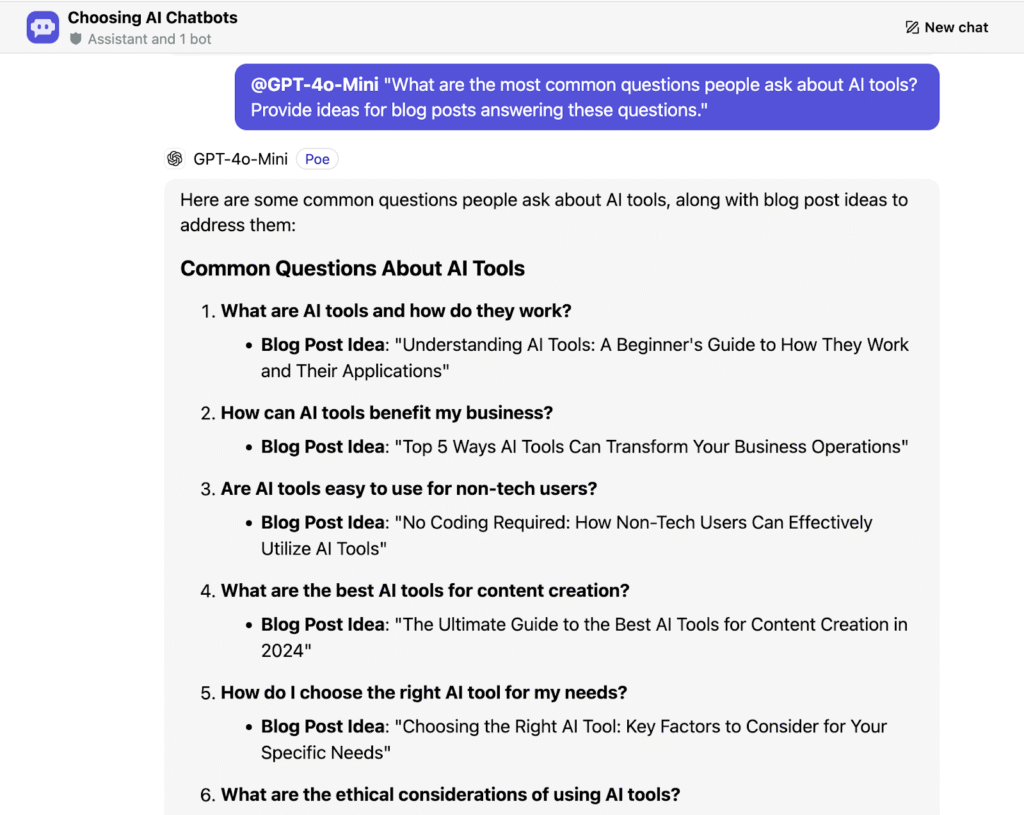Click 'How can AI tools benefit my business?'
The height and width of the screenshot is (815, 1024).
click(x=387, y=413)
